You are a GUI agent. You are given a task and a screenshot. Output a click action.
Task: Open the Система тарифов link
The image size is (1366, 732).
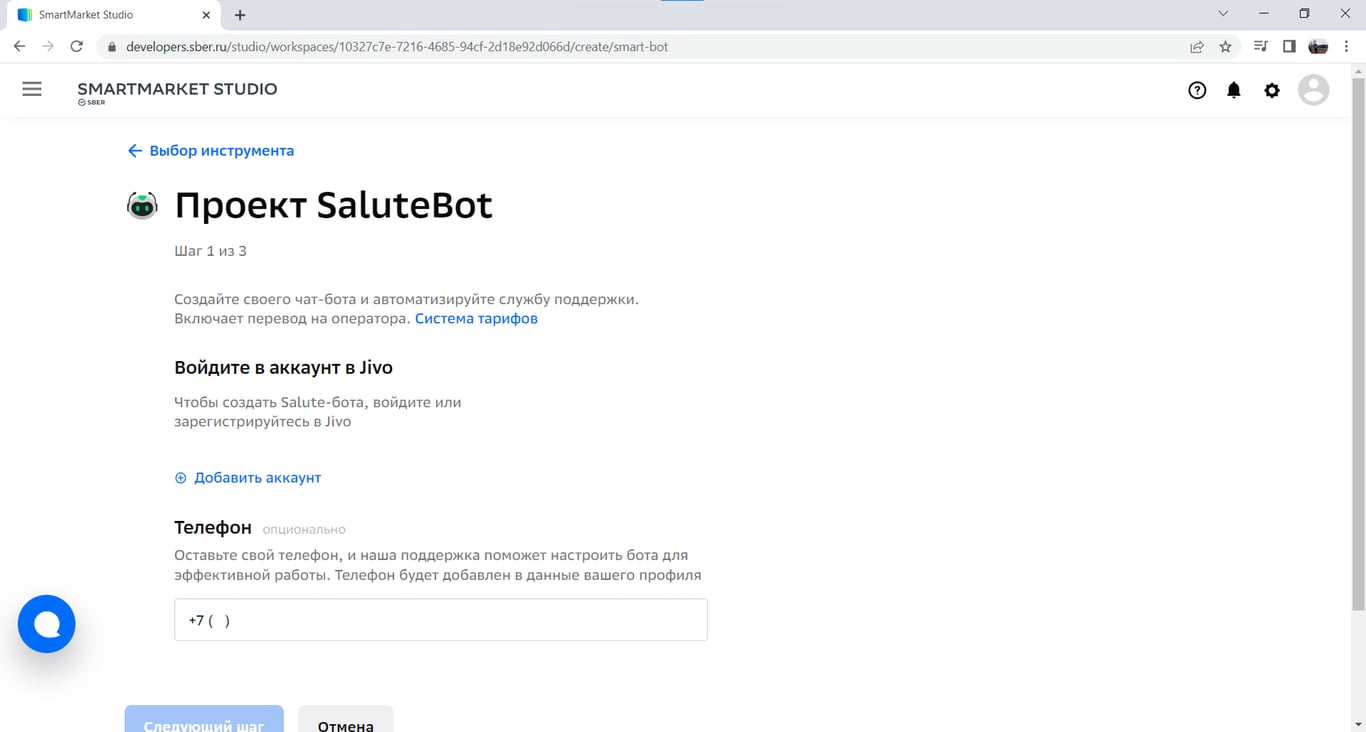(476, 318)
